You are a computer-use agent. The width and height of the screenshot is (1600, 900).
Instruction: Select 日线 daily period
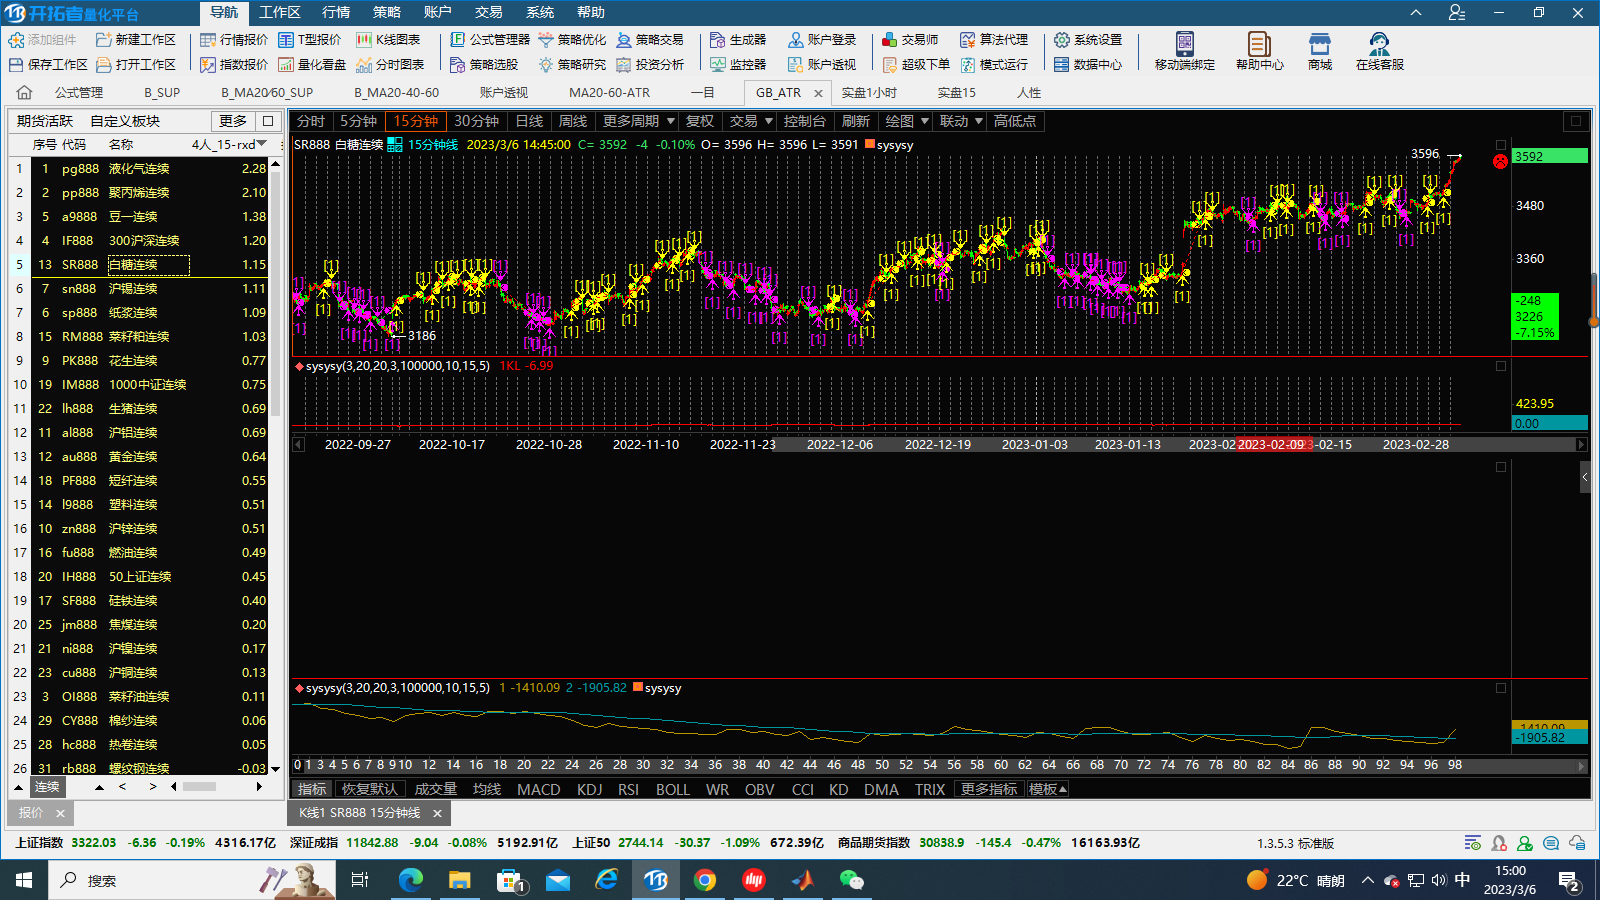point(529,121)
